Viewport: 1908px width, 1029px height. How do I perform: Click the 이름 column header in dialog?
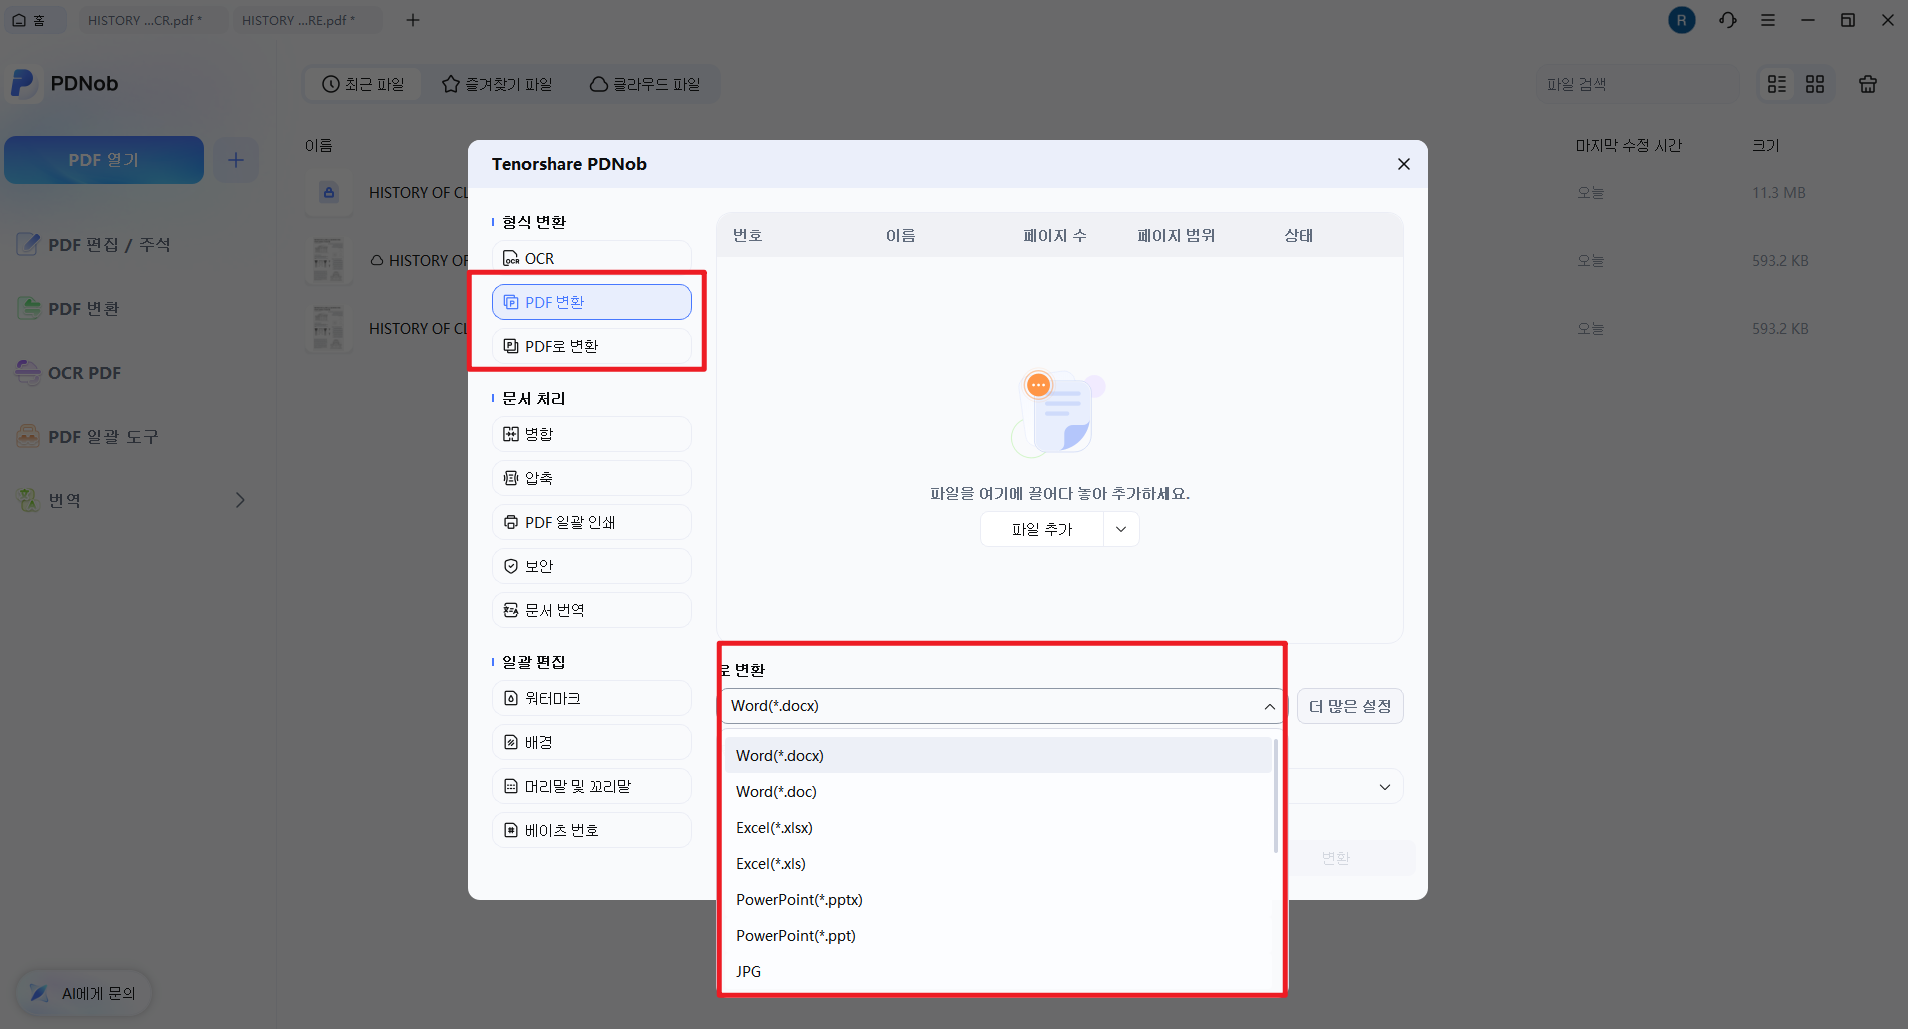point(900,235)
